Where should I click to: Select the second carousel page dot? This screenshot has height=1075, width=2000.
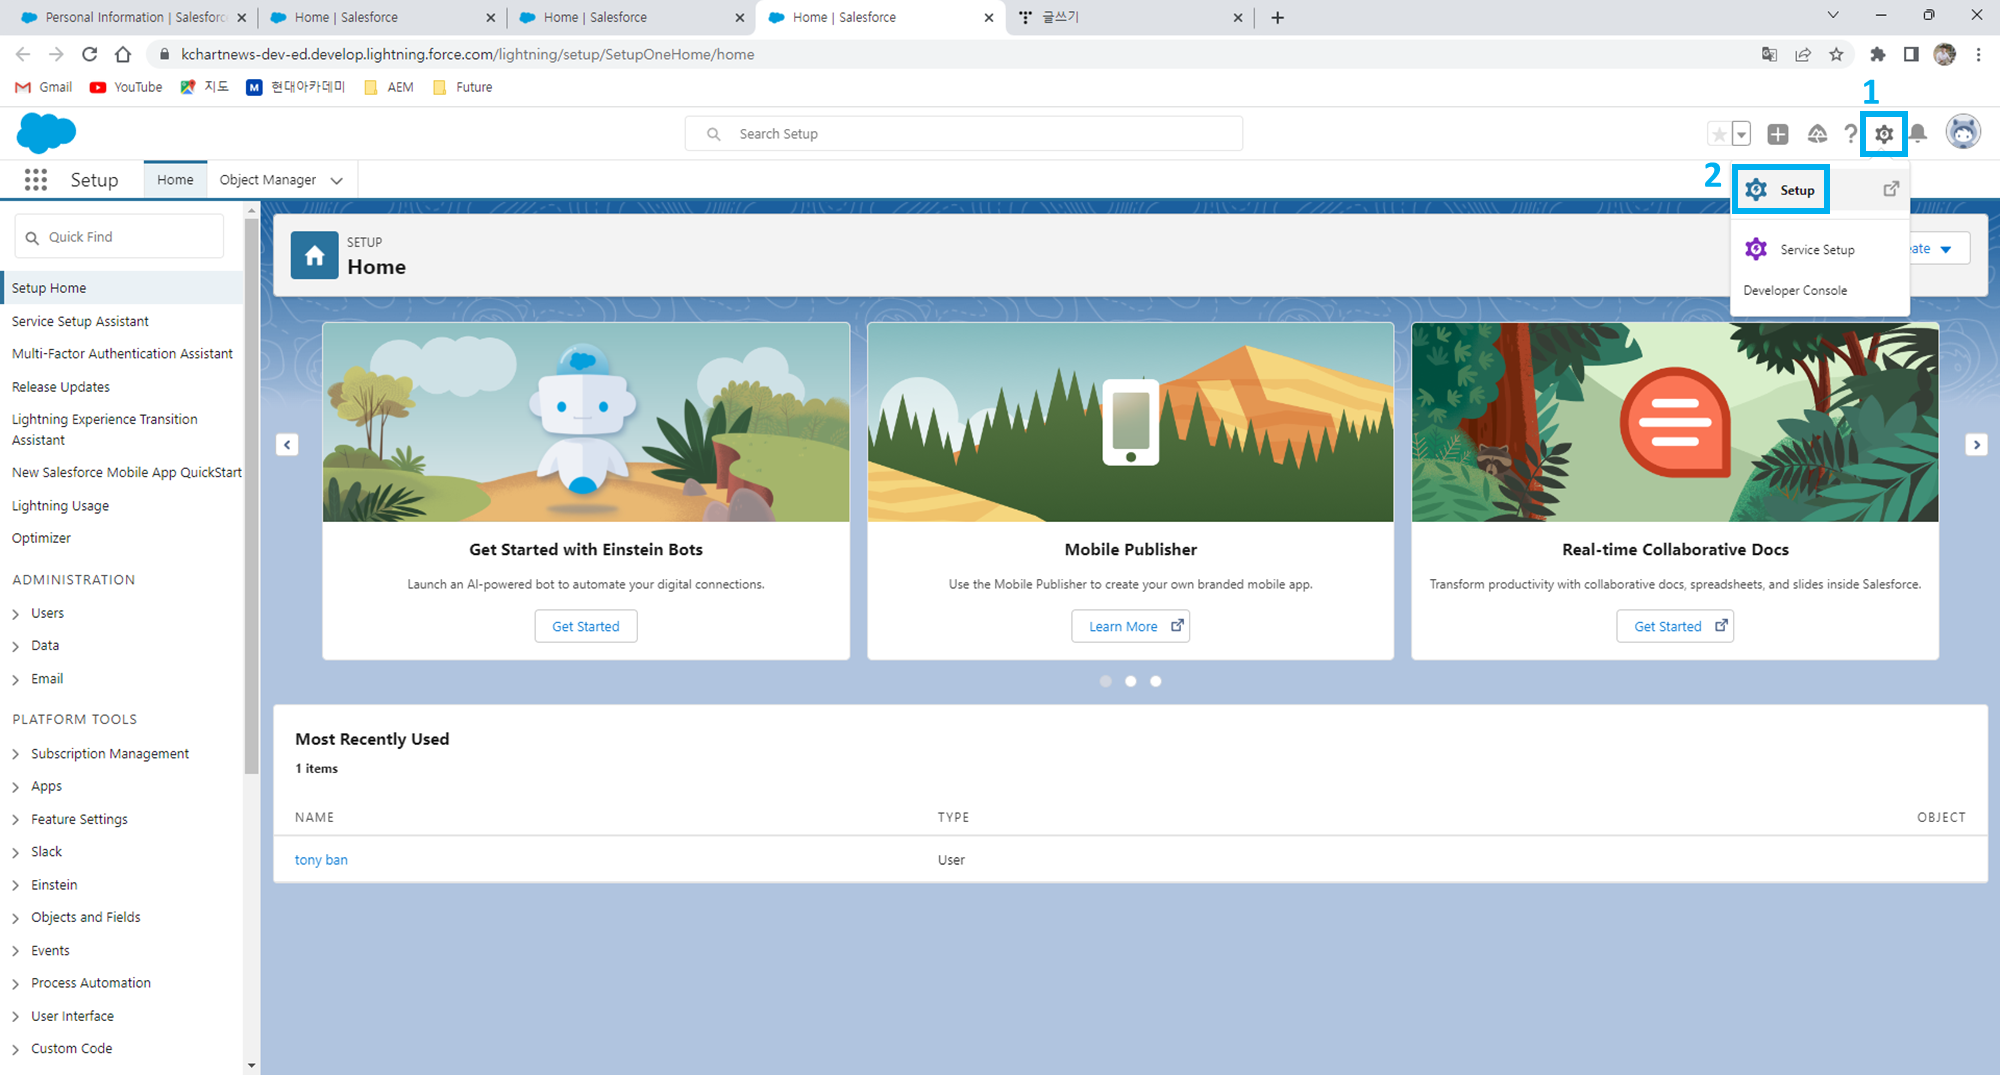1130,681
